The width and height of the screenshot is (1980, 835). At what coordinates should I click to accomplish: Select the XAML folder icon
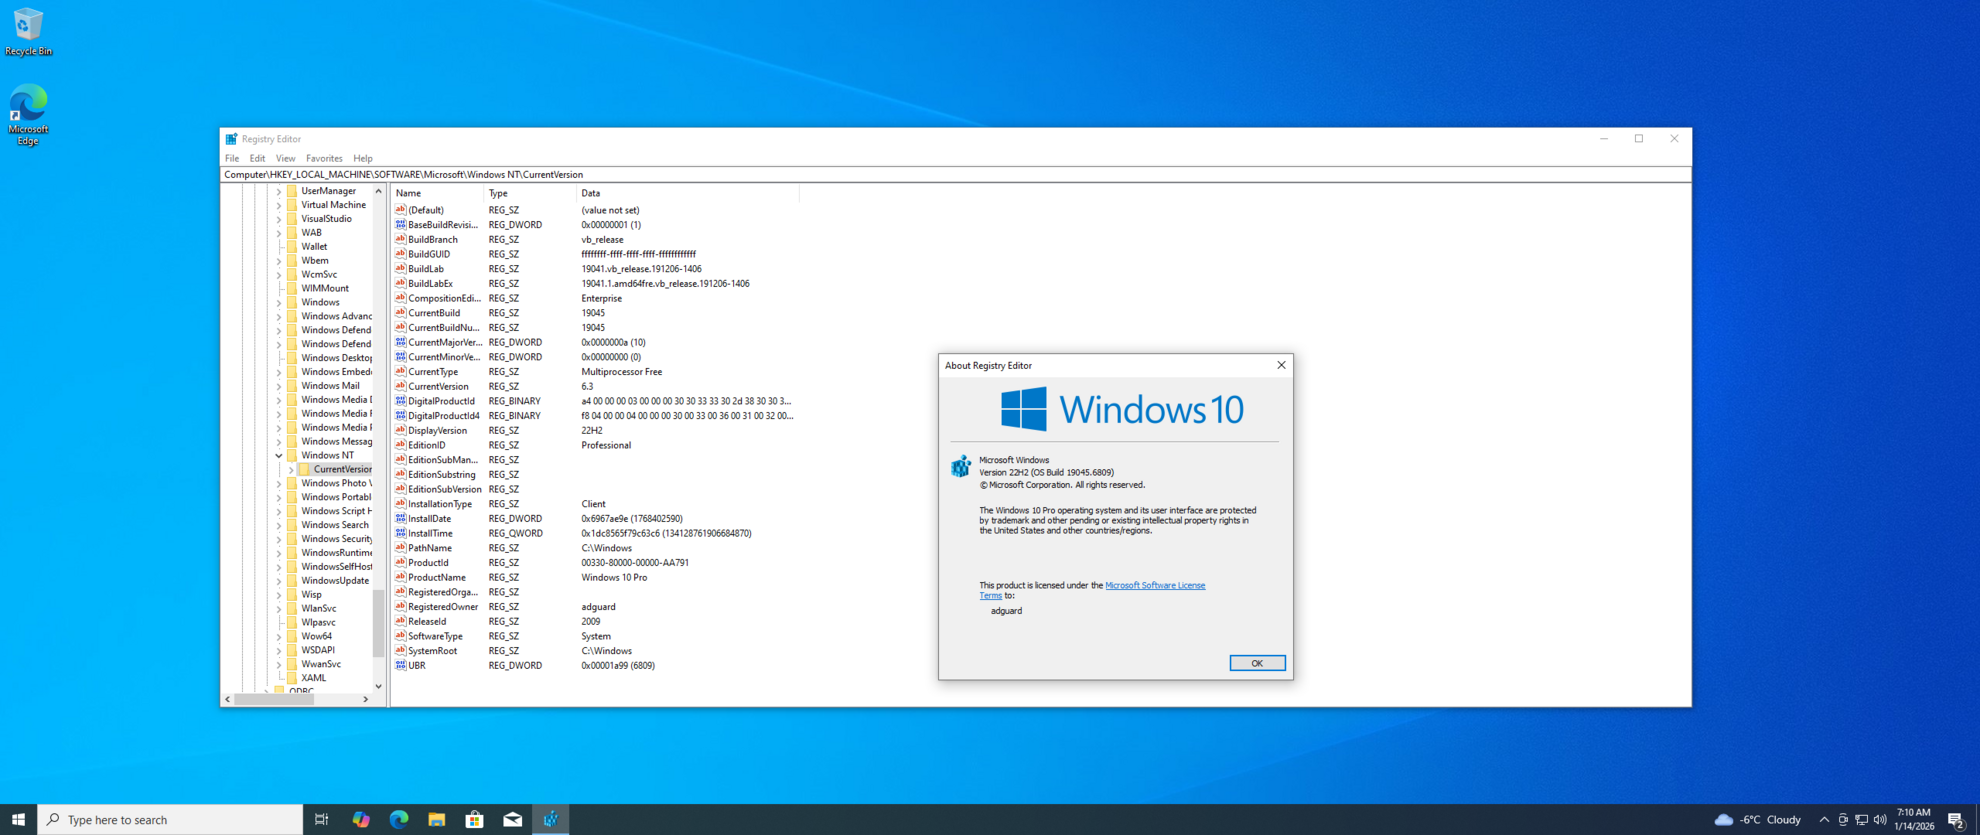coord(292,677)
